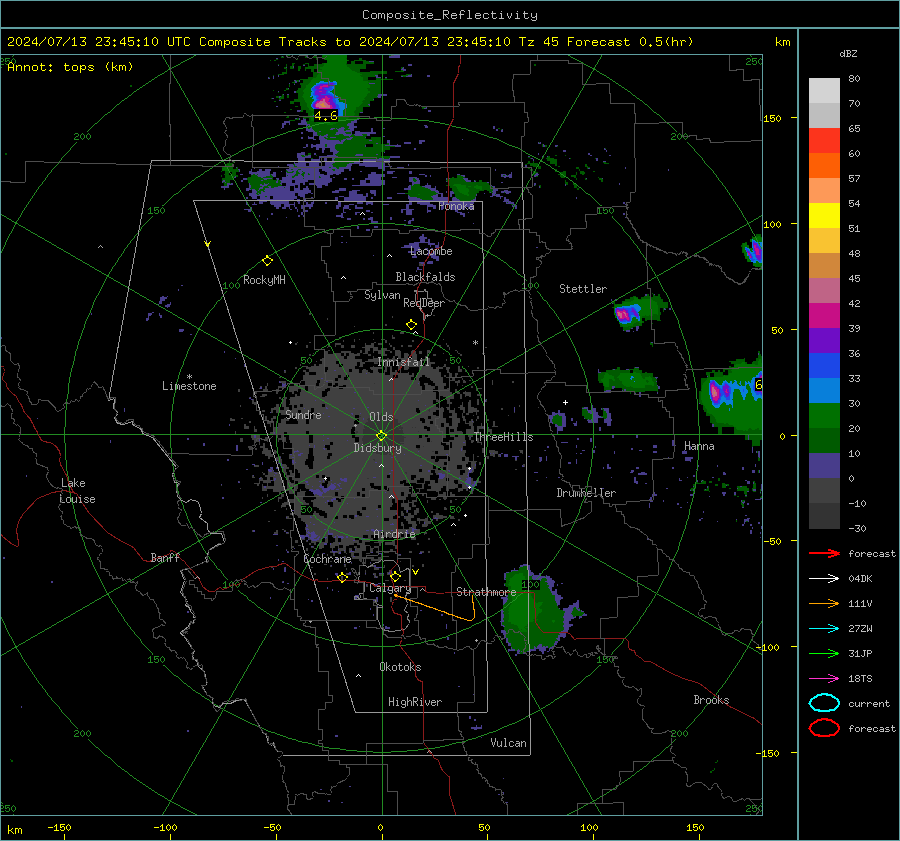Screen dimensions: 900x841
Task: Select the green 31JP track arrow
Action: [824, 653]
